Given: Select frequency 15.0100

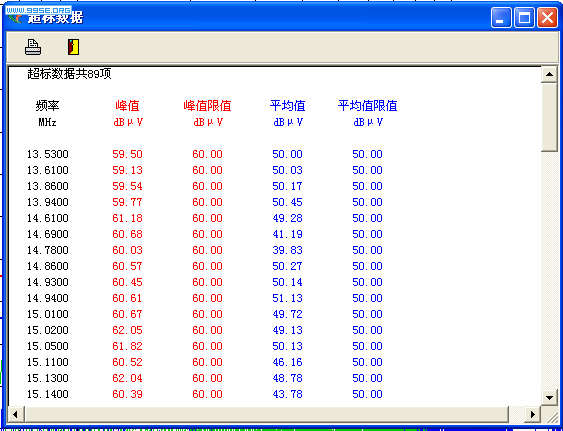Looking at the screenshot, I should [x=48, y=314].
